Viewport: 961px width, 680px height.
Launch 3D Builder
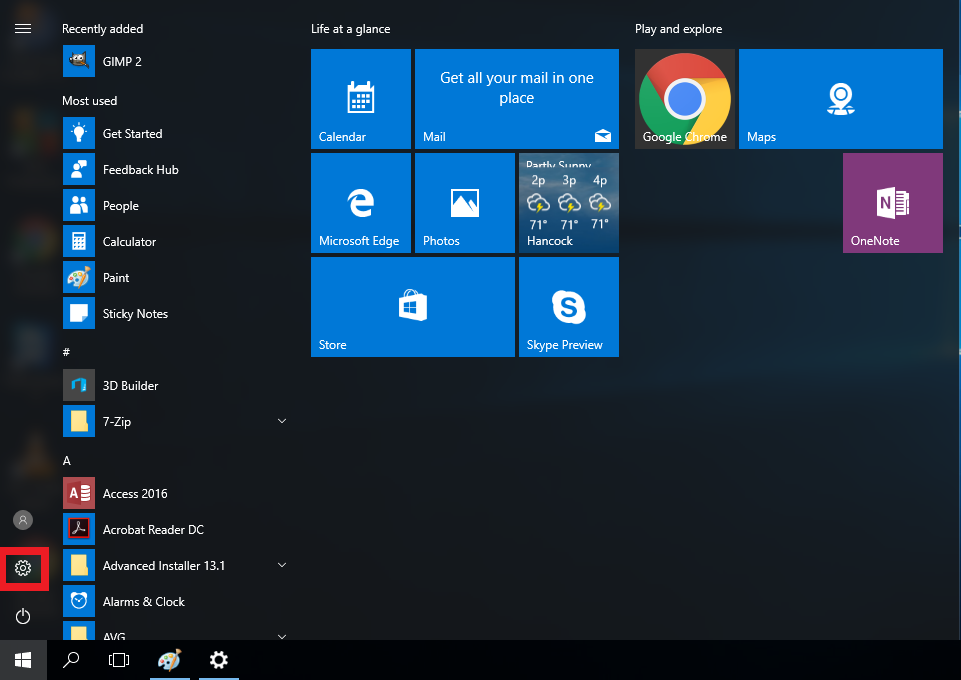click(175, 385)
